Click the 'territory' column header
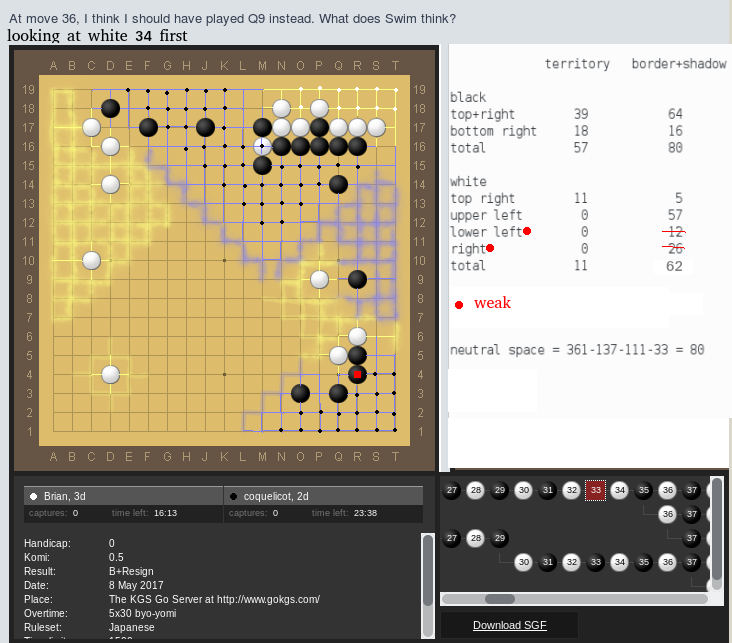The width and height of the screenshot is (732, 643). 577,64
